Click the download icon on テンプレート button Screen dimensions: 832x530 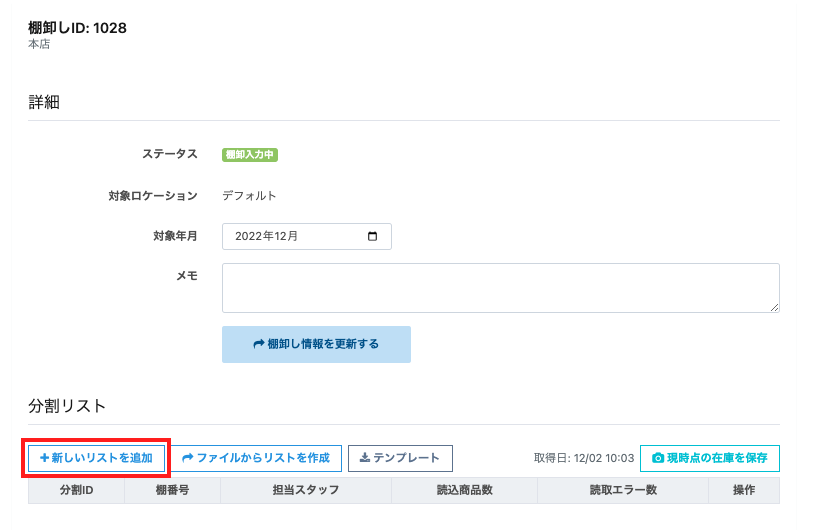pos(365,457)
